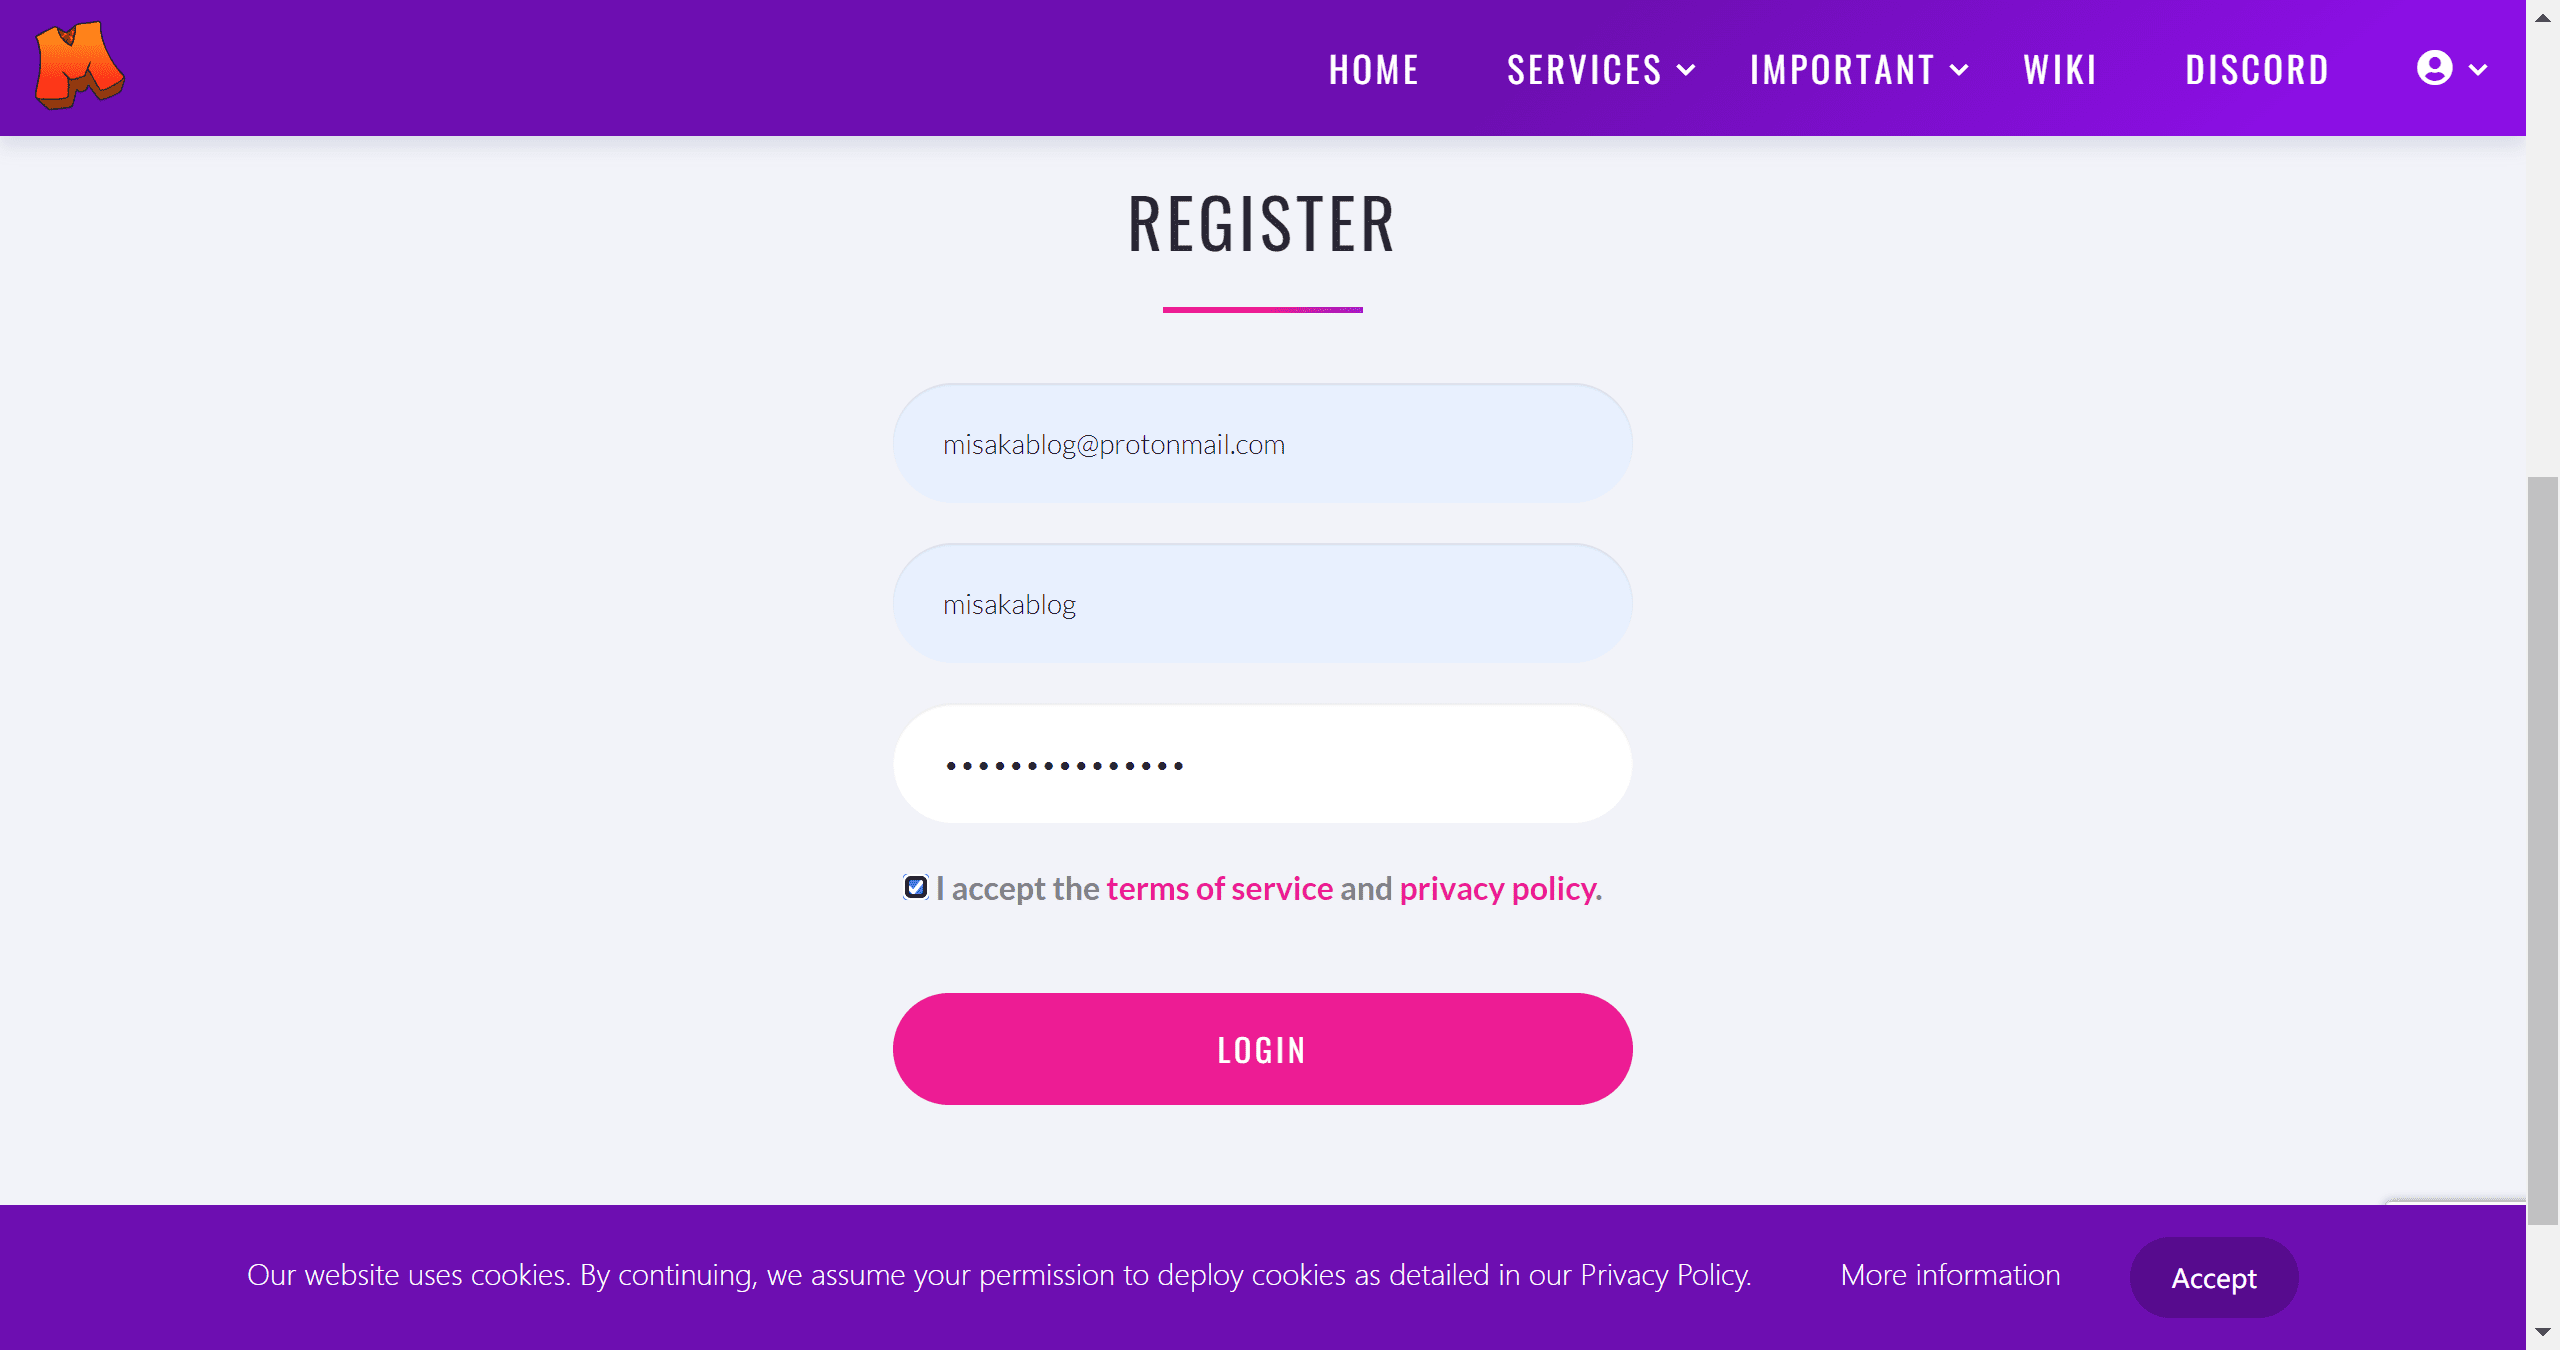Focus the email address input field

pos(1262,444)
